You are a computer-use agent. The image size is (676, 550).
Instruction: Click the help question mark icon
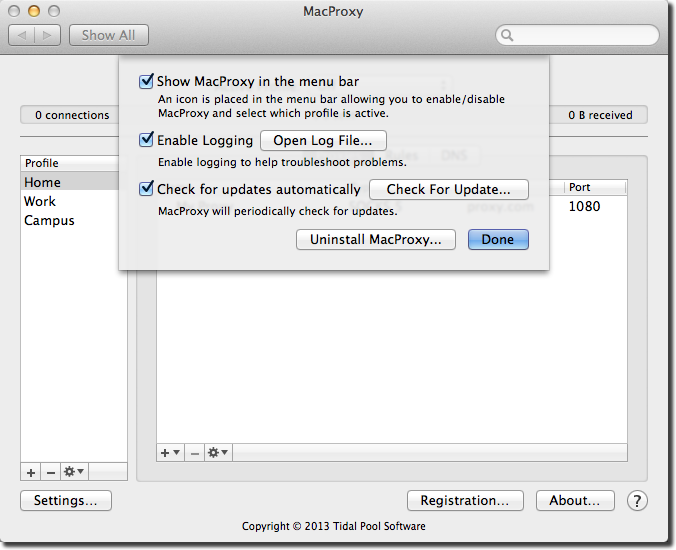click(637, 501)
